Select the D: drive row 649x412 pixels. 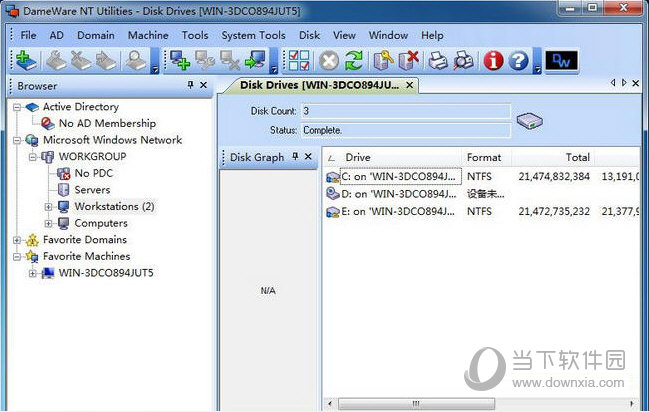[x=482, y=194]
